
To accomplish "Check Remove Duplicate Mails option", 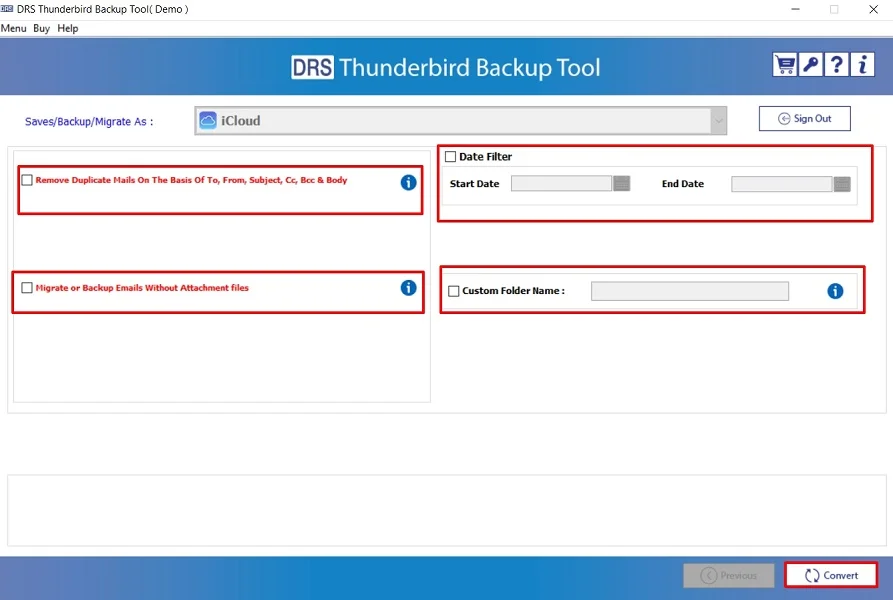I will tap(26, 180).
